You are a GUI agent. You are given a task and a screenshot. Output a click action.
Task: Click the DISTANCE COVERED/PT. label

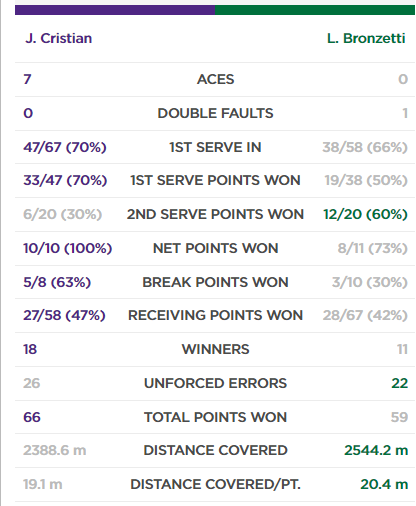pos(215,484)
